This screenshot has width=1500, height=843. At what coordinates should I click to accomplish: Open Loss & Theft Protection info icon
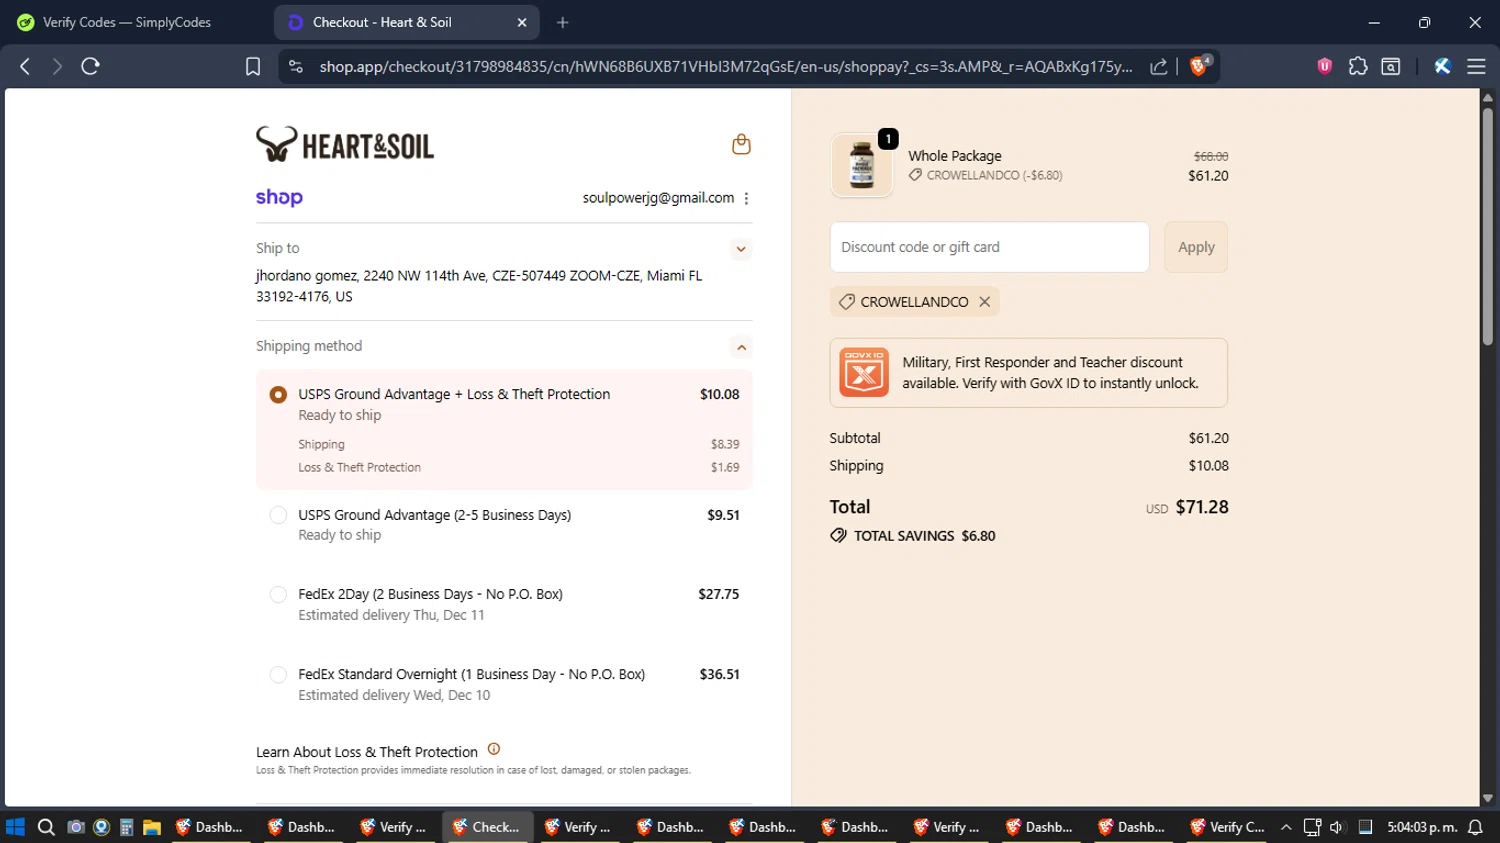pyautogui.click(x=494, y=749)
